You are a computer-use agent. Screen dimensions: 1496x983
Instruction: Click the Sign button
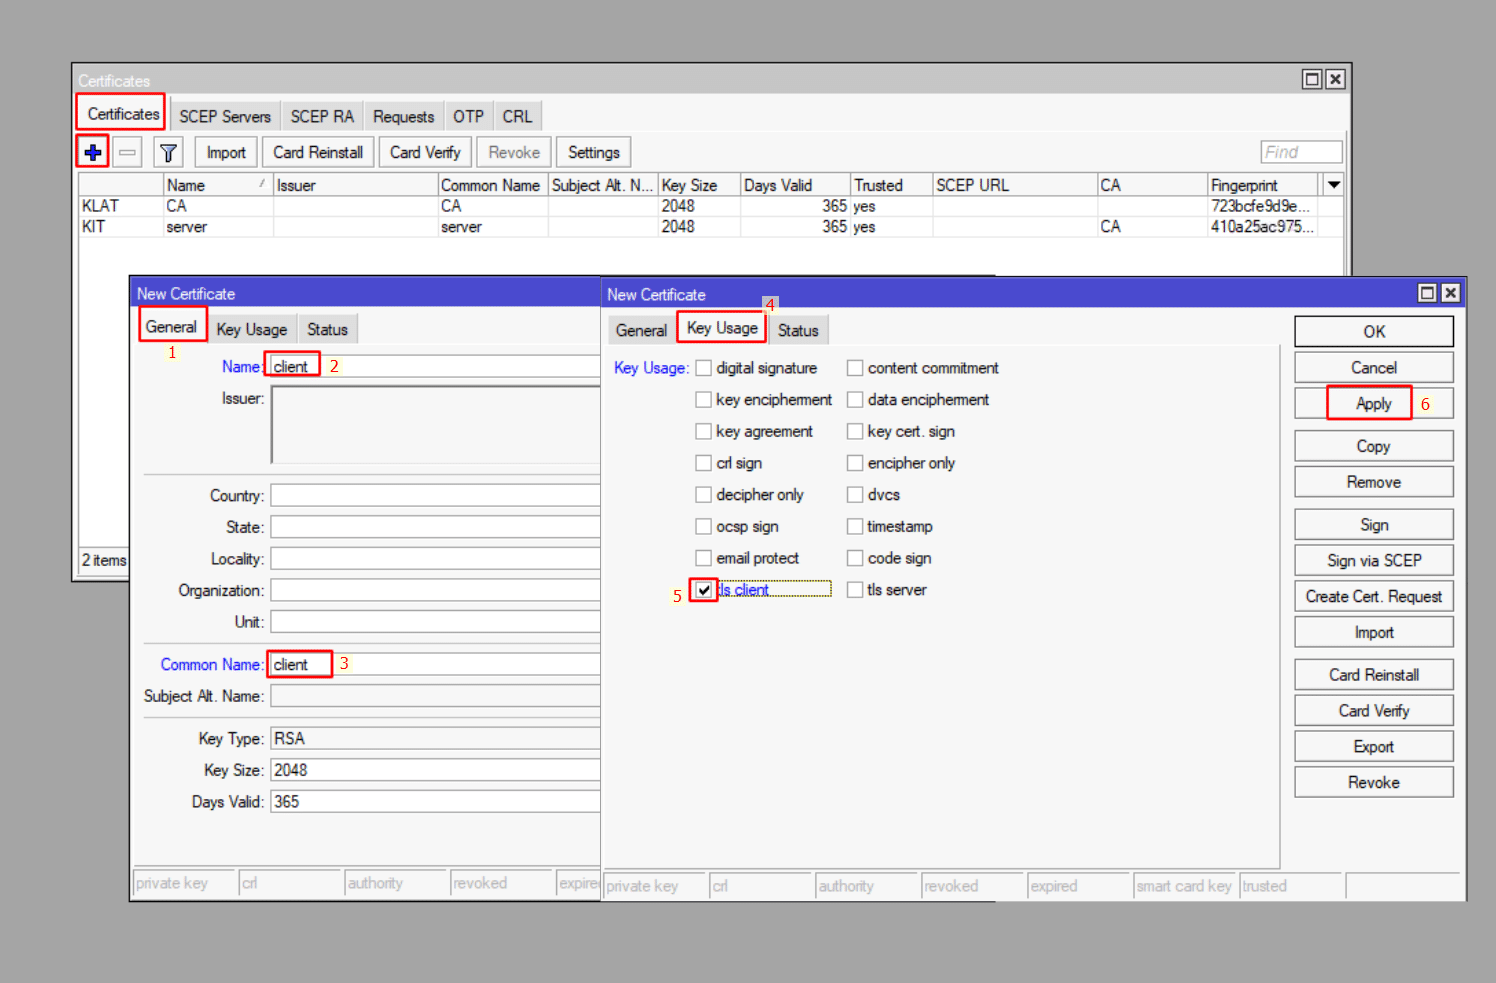(1374, 525)
